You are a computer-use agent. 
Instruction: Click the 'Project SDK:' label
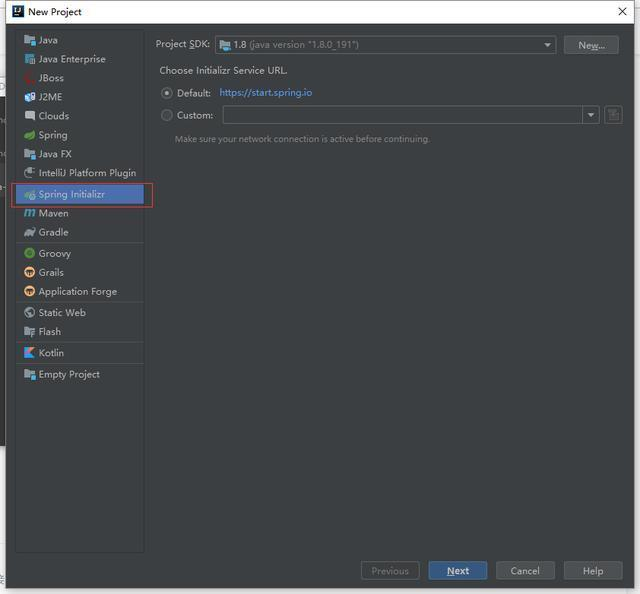[182, 44]
